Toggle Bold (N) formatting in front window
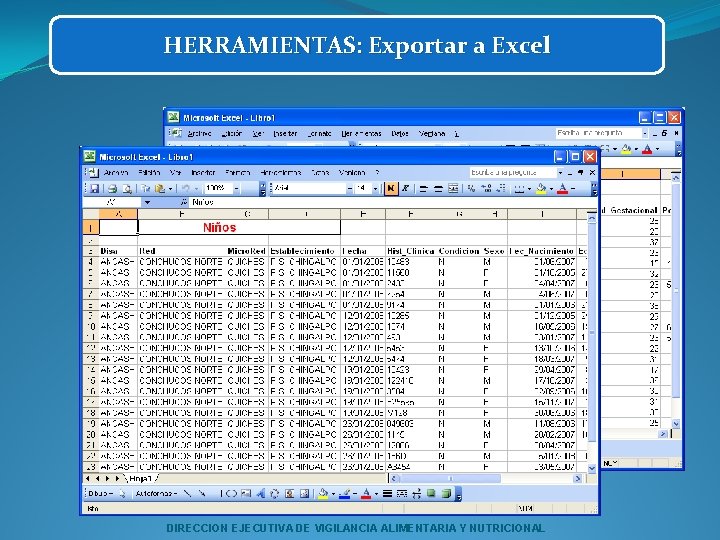Image resolution: width=720 pixels, height=540 pixels. [391, 188]
